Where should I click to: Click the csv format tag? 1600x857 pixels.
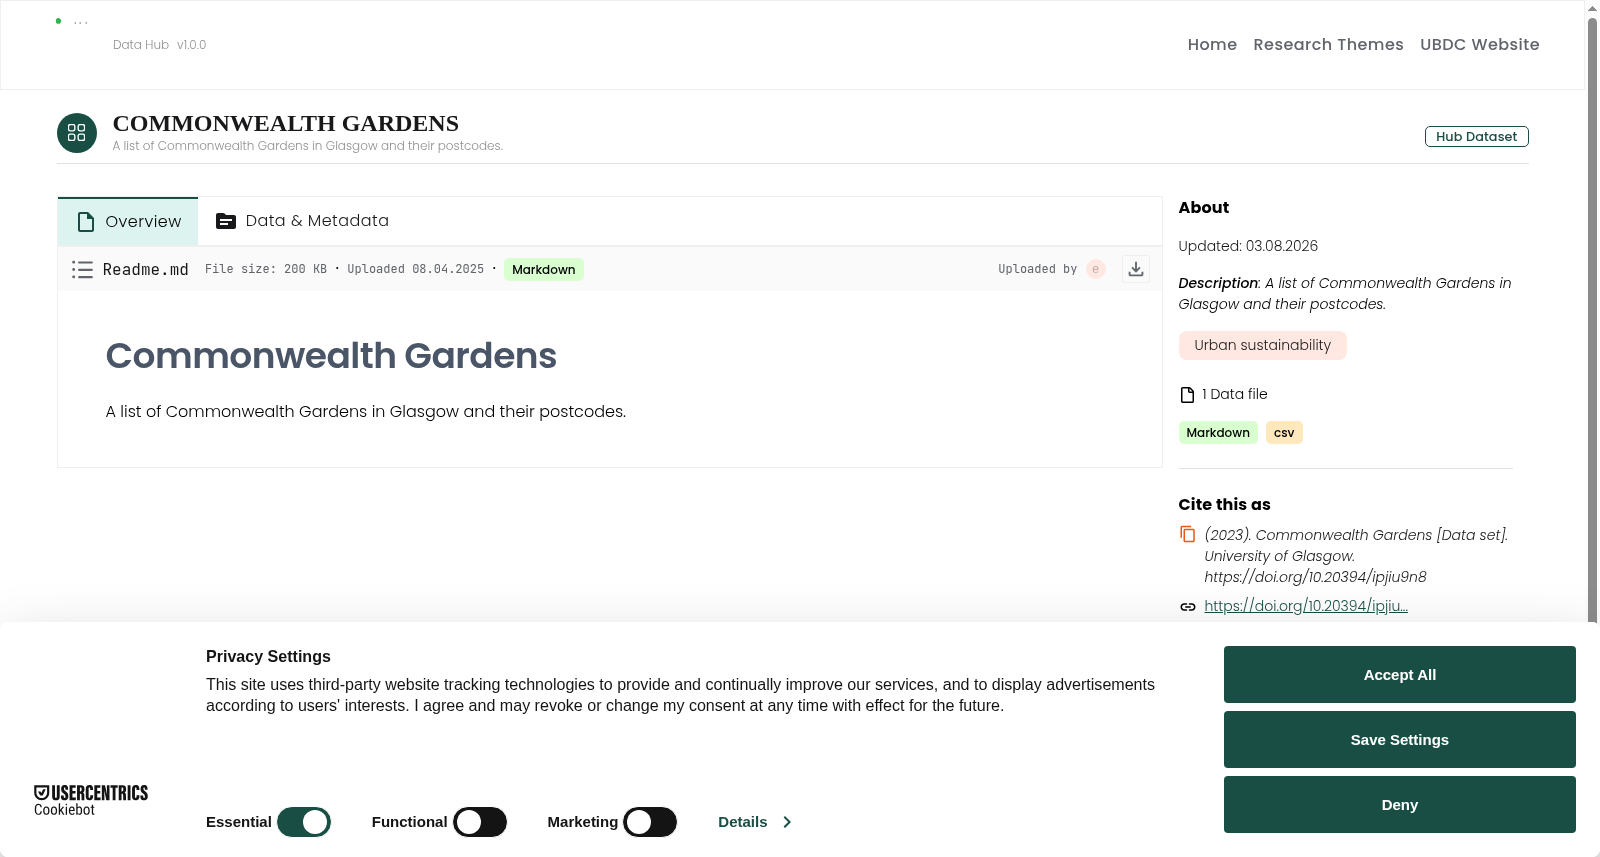point(1284,433)
